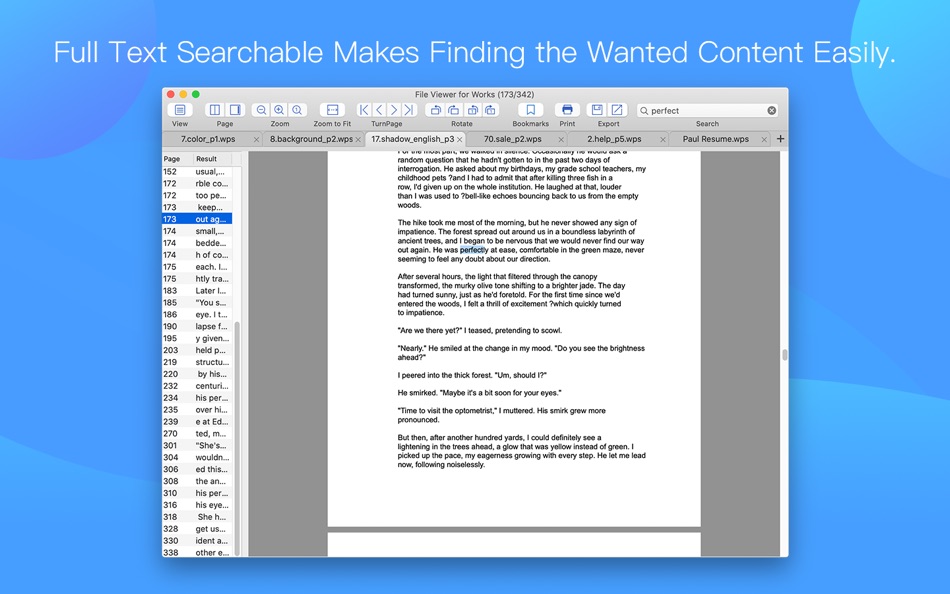Jump to the last page icon

pos(409,110)
